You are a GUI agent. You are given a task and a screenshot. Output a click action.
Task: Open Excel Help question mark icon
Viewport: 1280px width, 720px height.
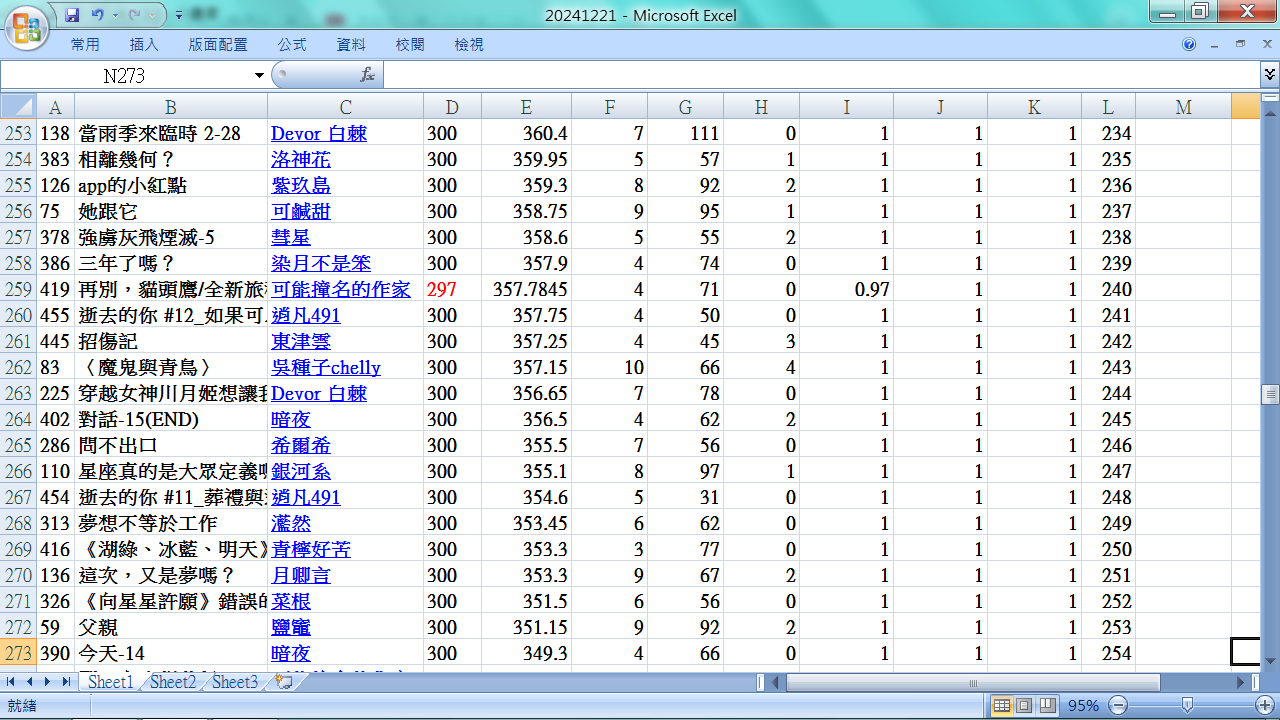point(1189,45)
